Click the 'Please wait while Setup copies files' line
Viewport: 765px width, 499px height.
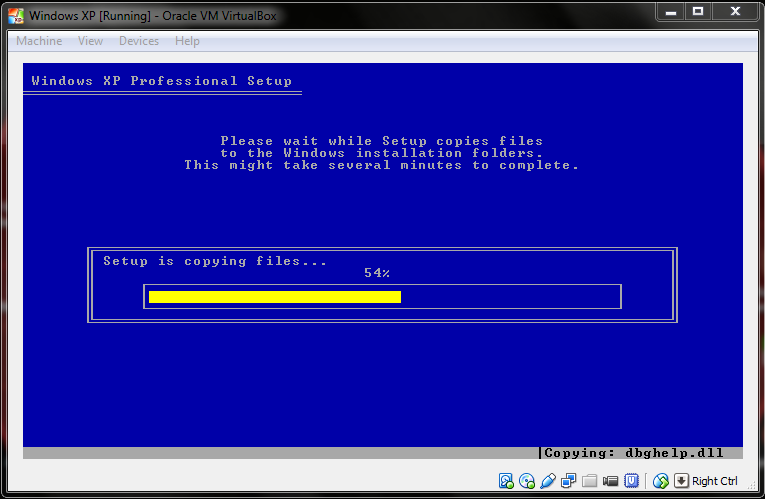(382, 141)
